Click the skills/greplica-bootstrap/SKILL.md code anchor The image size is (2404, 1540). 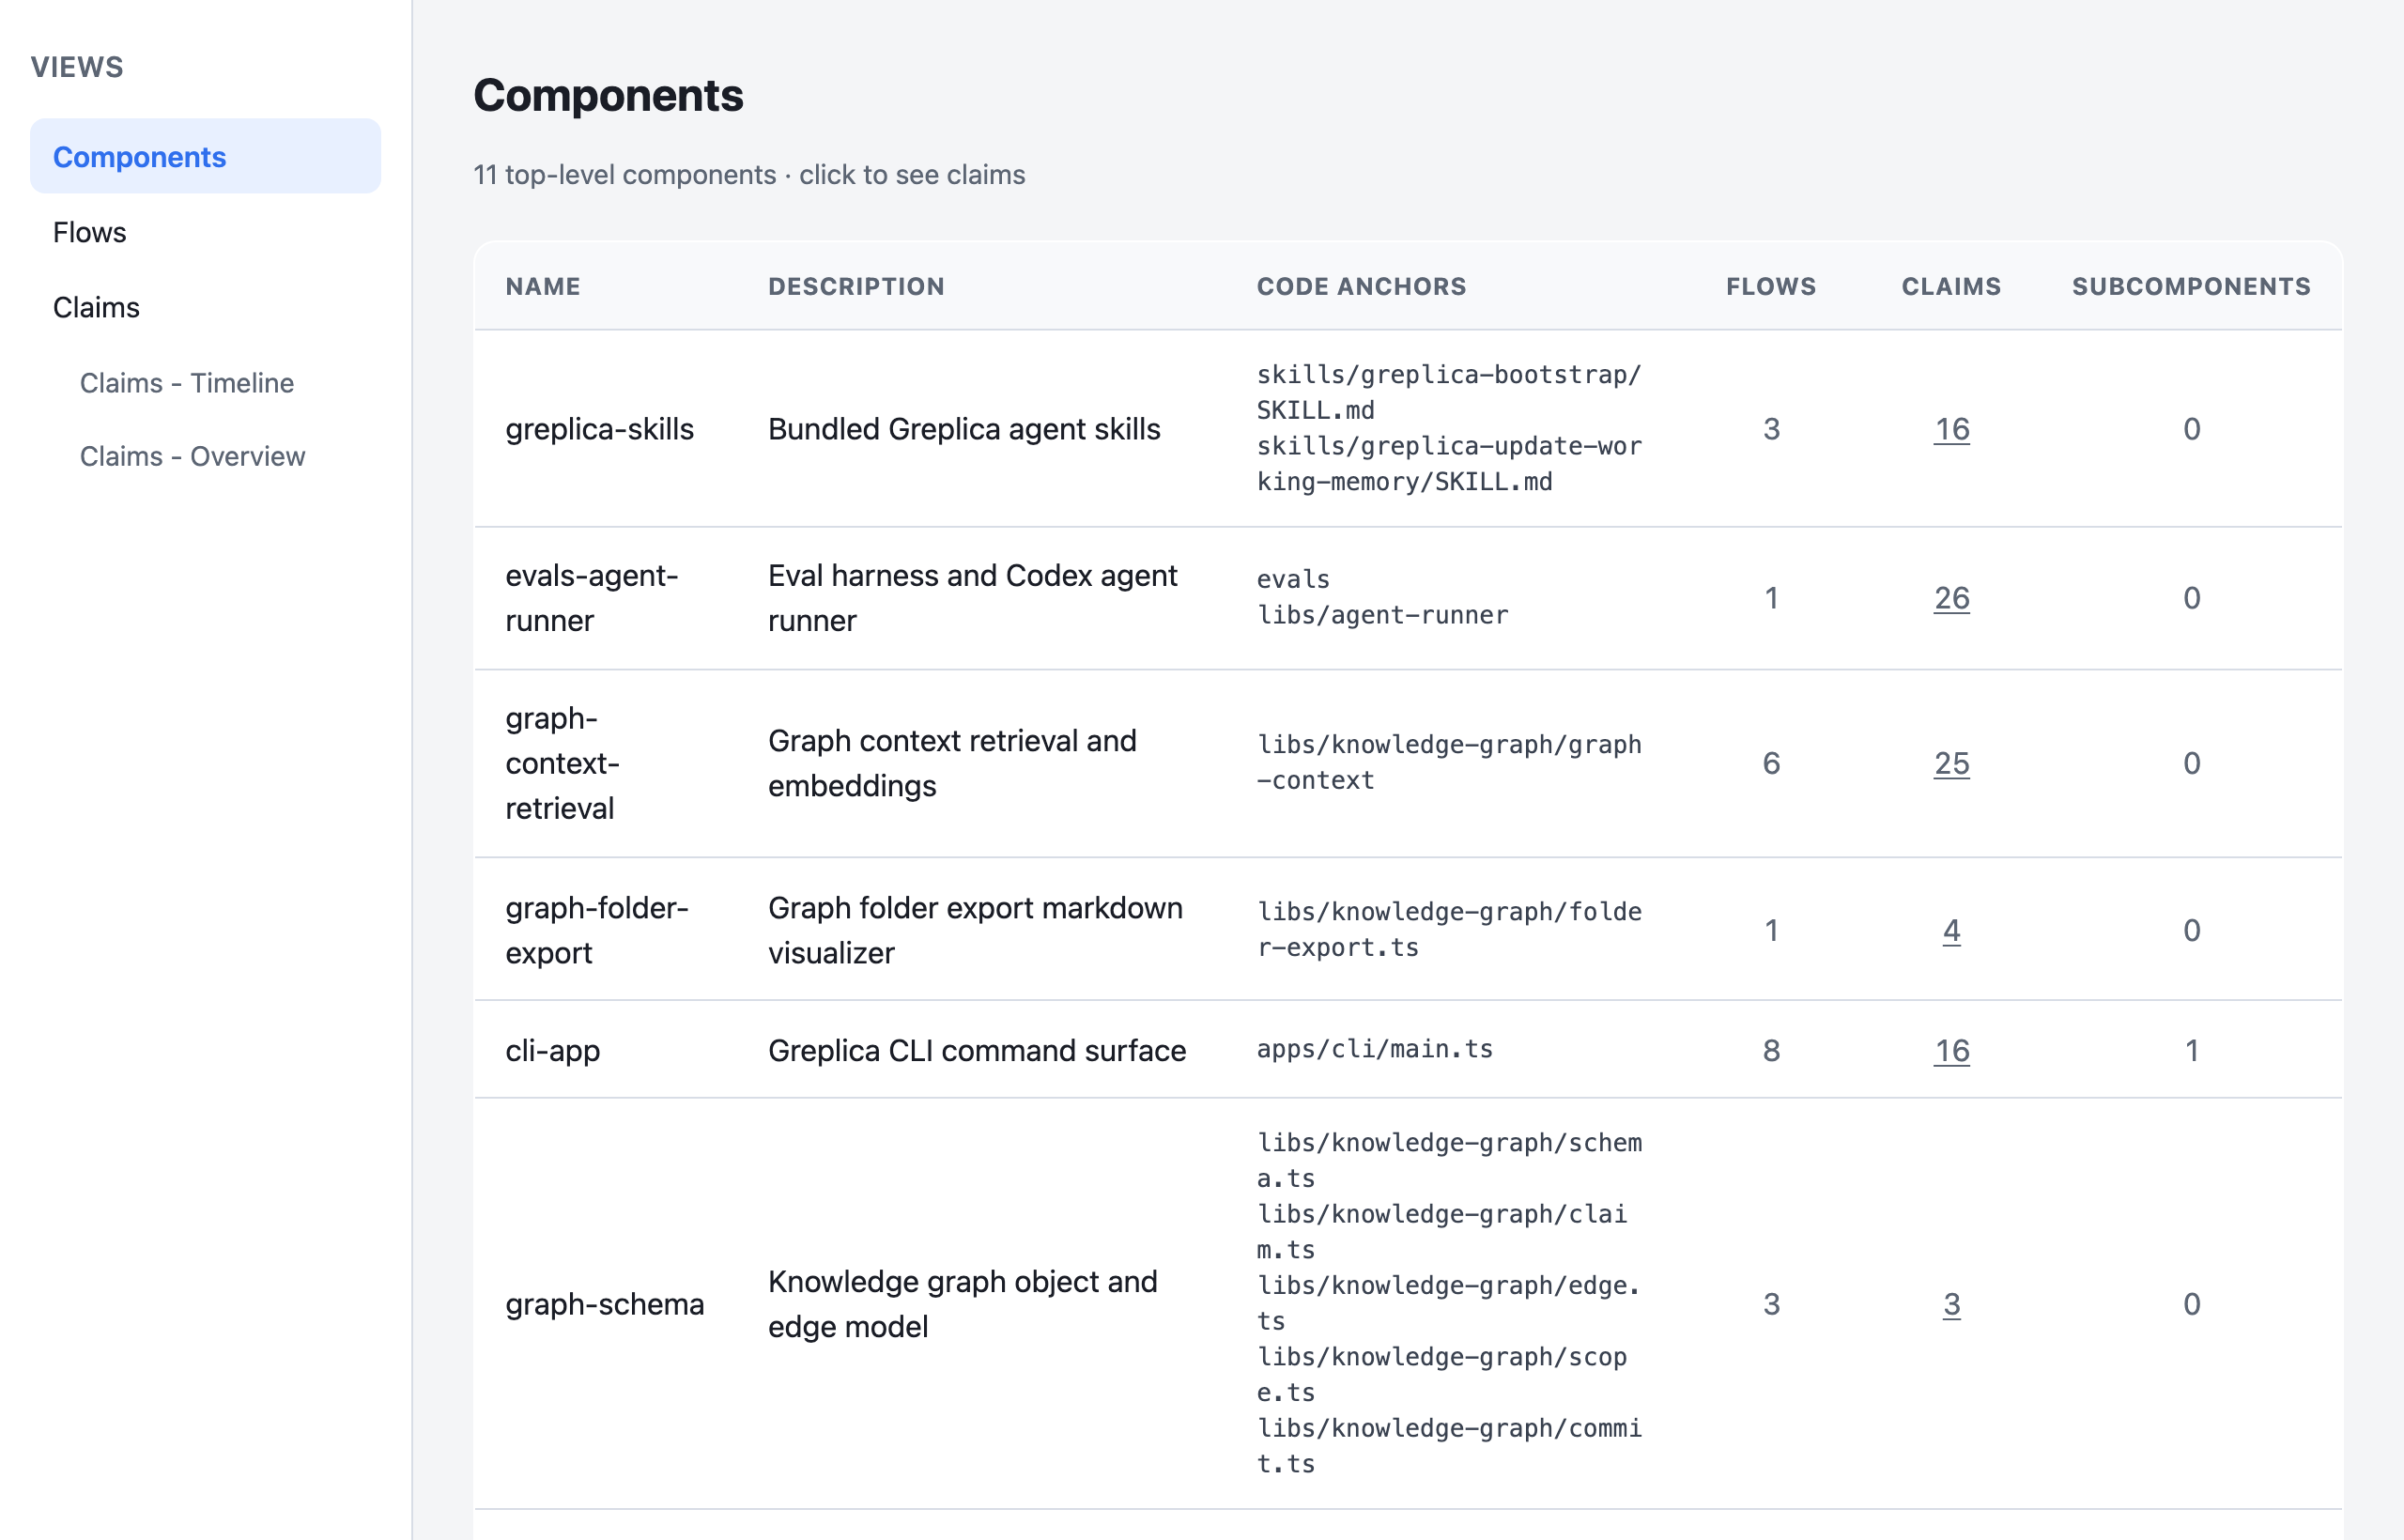[x=1449, y=392]
